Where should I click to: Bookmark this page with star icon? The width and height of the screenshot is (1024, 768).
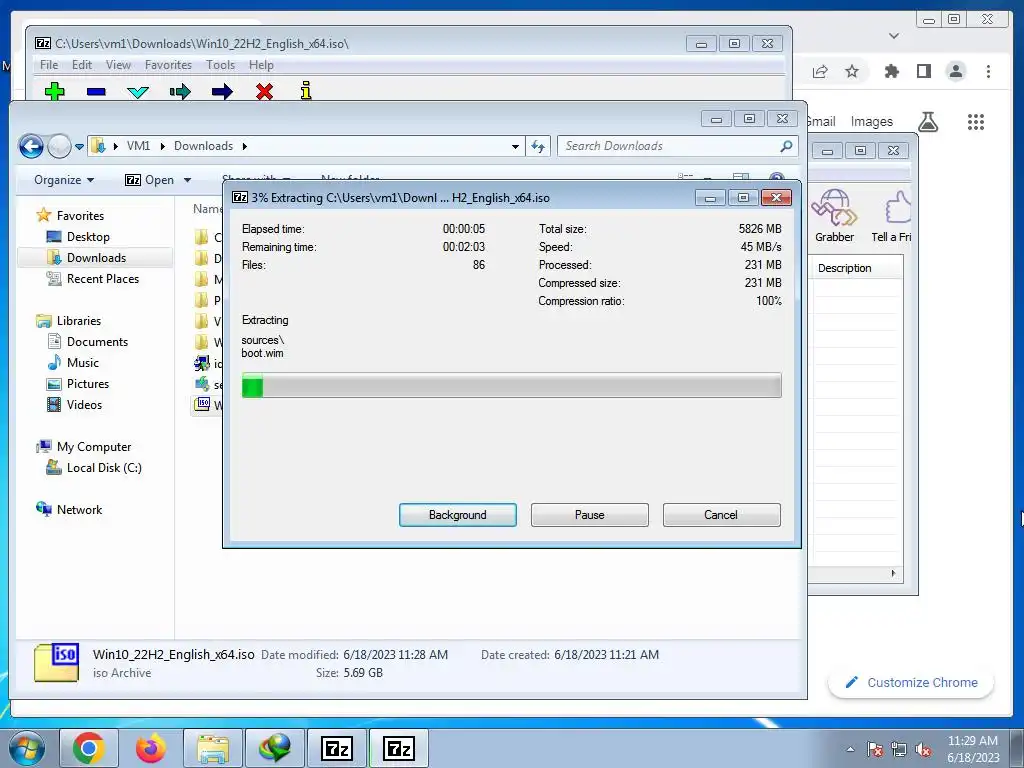coord(852,71)
